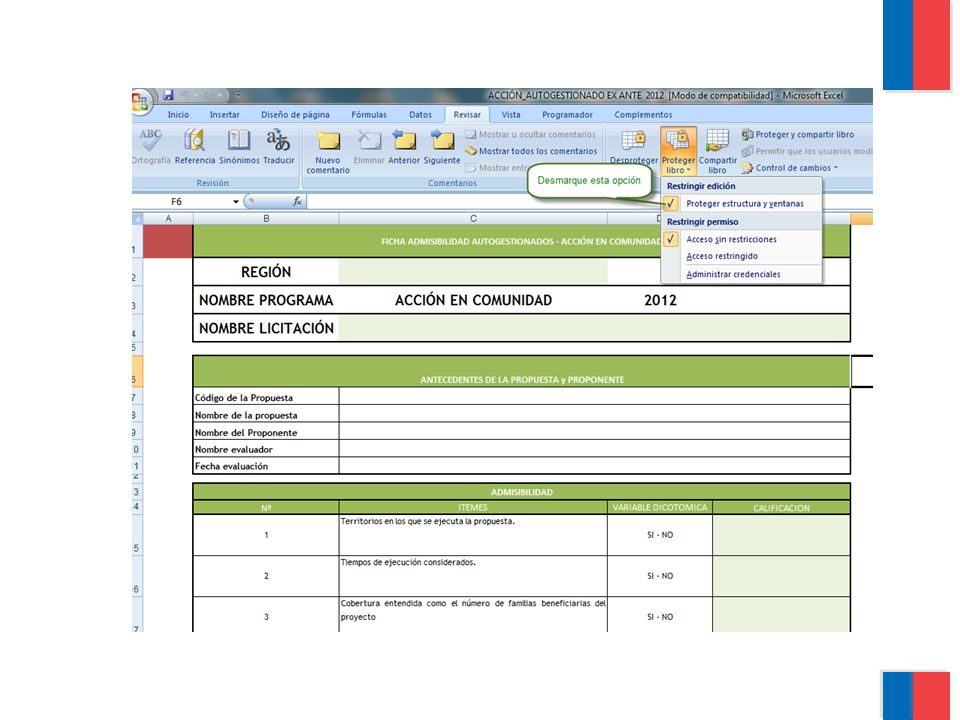Click 'ANTECEDENTES DE LA PROPUESTA y PROPONENTE' header
This screenshot has height=720, width=960.
pyautogui.click(x=522, y=371)
